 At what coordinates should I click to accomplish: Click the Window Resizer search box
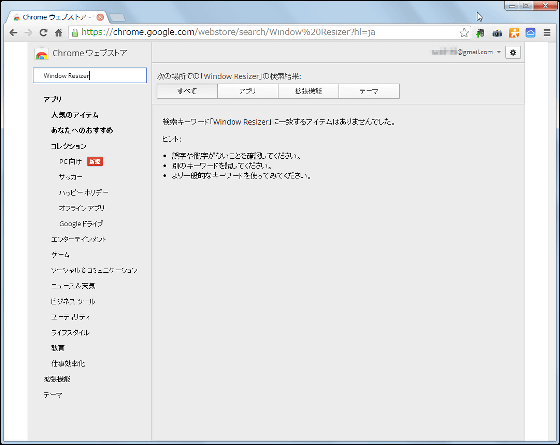(90, 75)
